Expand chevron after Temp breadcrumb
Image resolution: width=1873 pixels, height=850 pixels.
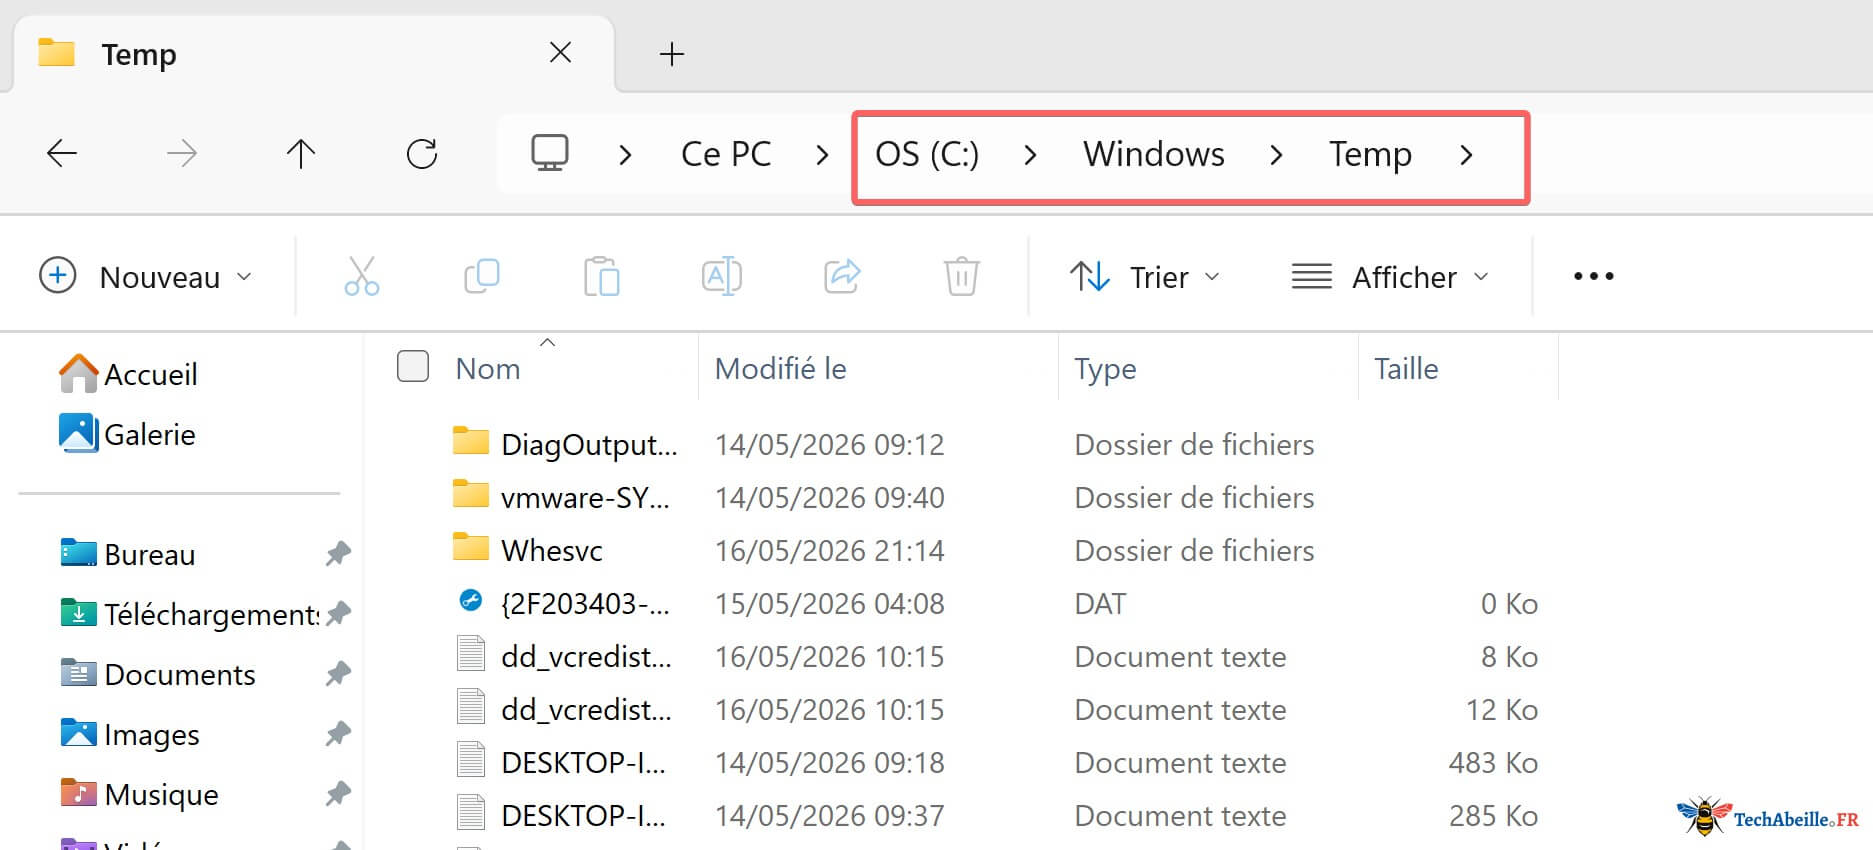(x=1466, y=155)
